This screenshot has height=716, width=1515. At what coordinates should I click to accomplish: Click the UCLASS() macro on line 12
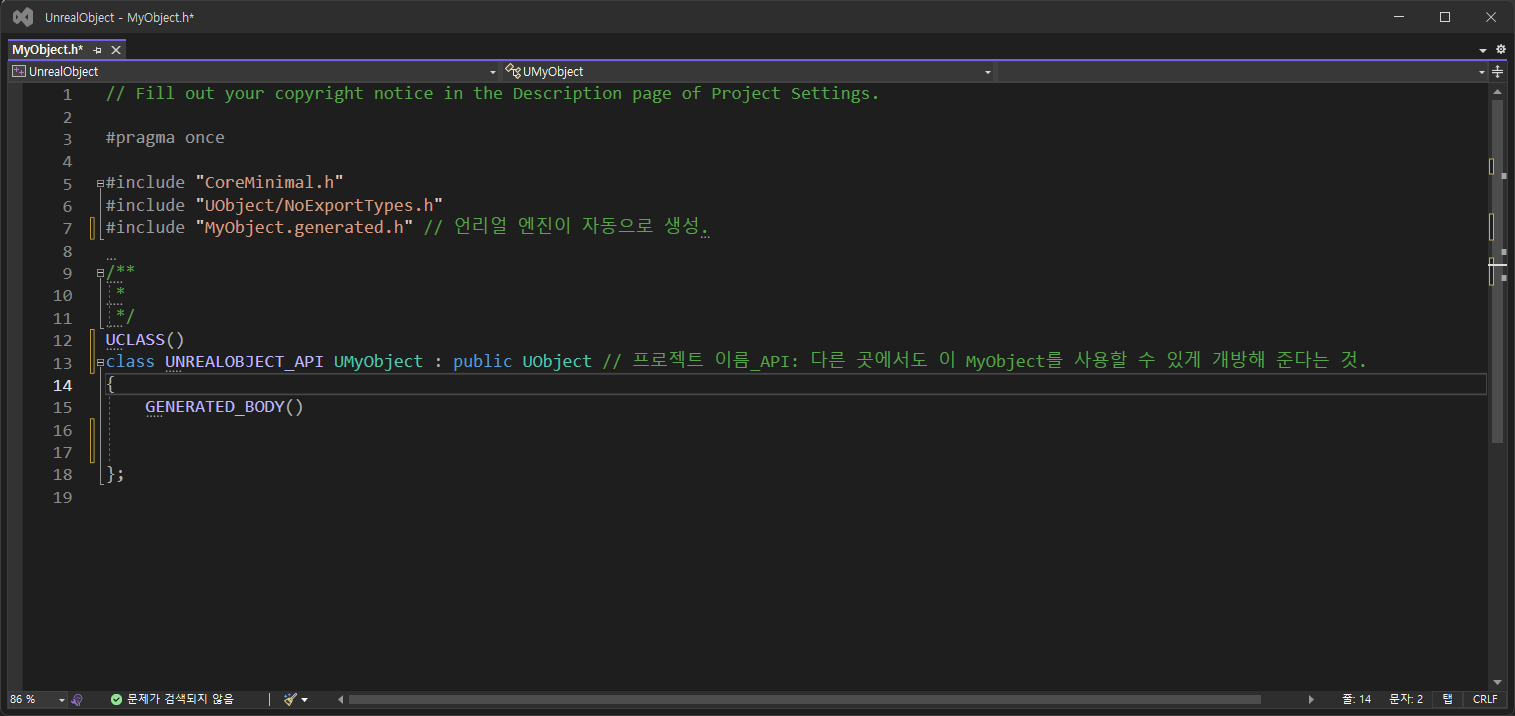point(145,340)
